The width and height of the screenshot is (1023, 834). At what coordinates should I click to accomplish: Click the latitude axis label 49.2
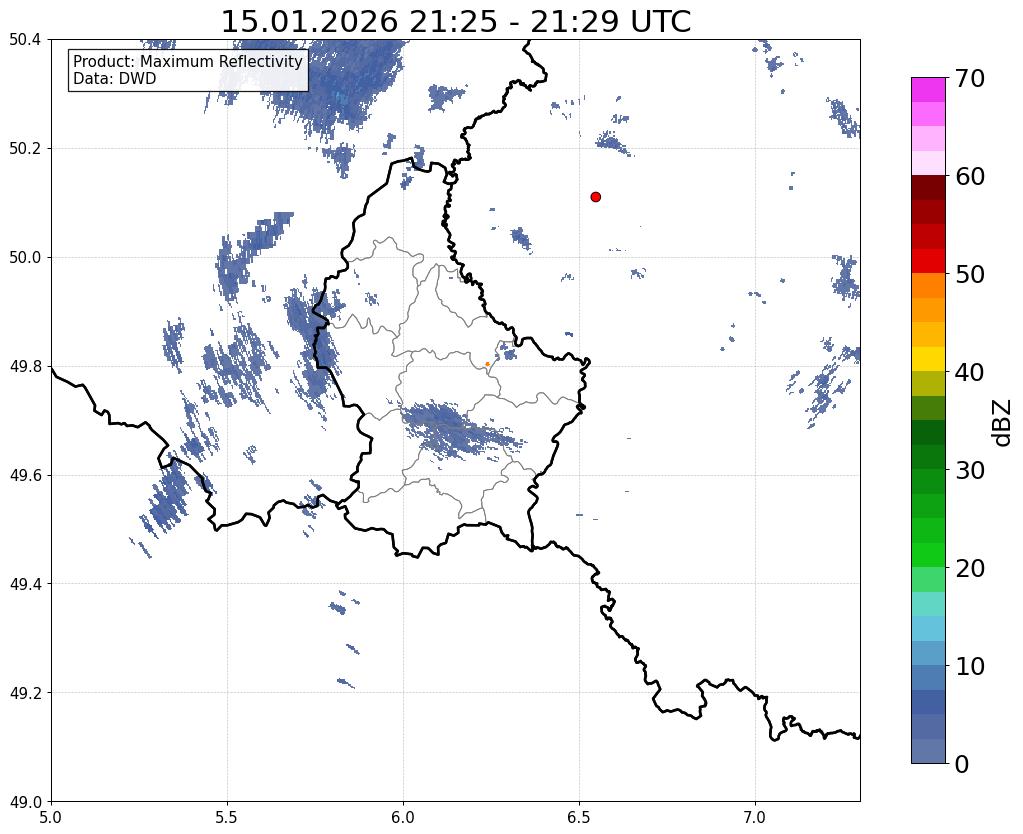tap(25, 692)
